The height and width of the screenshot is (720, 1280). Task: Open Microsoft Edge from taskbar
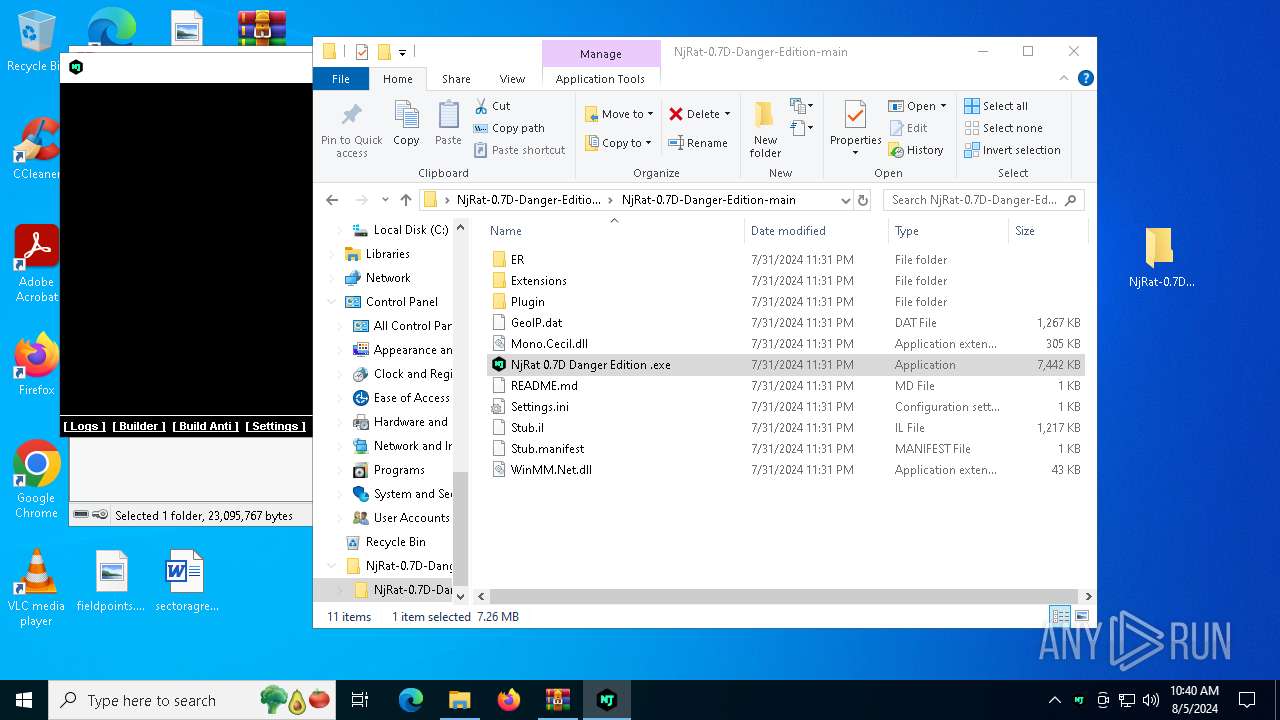411,700
